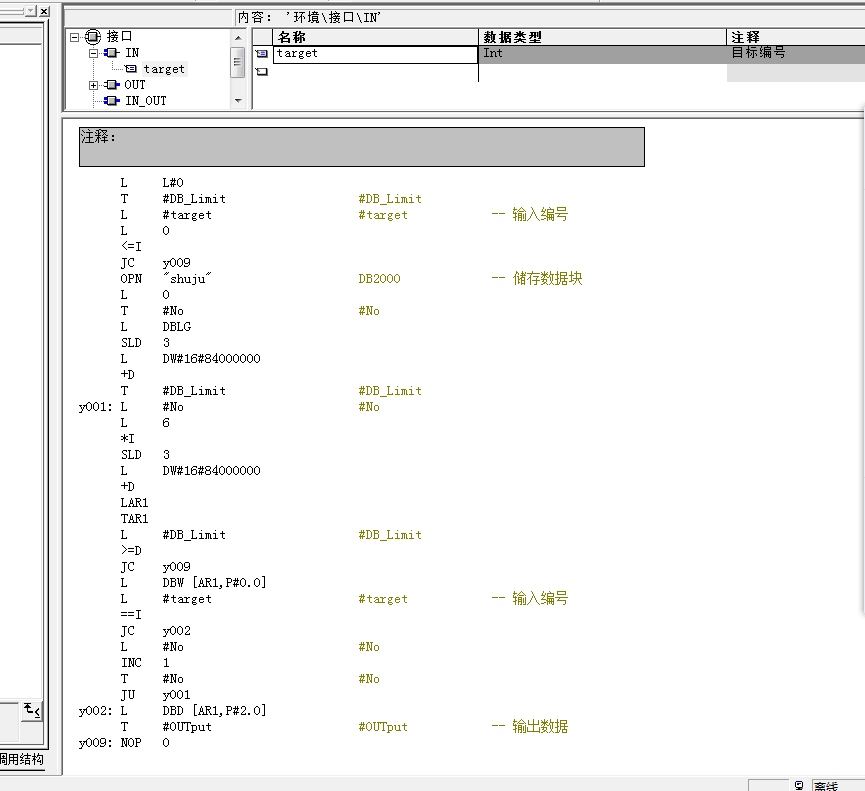Collapse the 接口 root node

[x=75, y=38]
